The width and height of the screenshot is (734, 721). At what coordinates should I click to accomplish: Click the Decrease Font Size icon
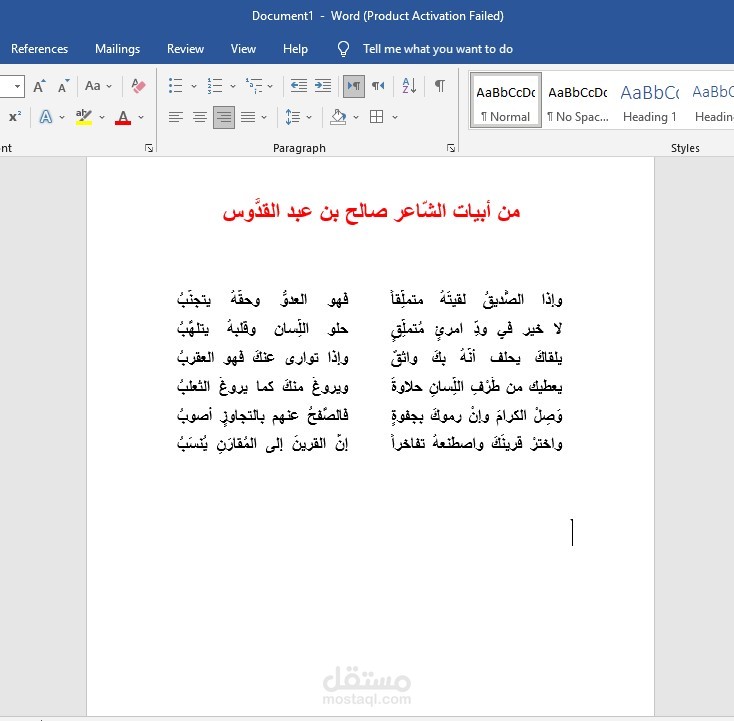point(63,86)
